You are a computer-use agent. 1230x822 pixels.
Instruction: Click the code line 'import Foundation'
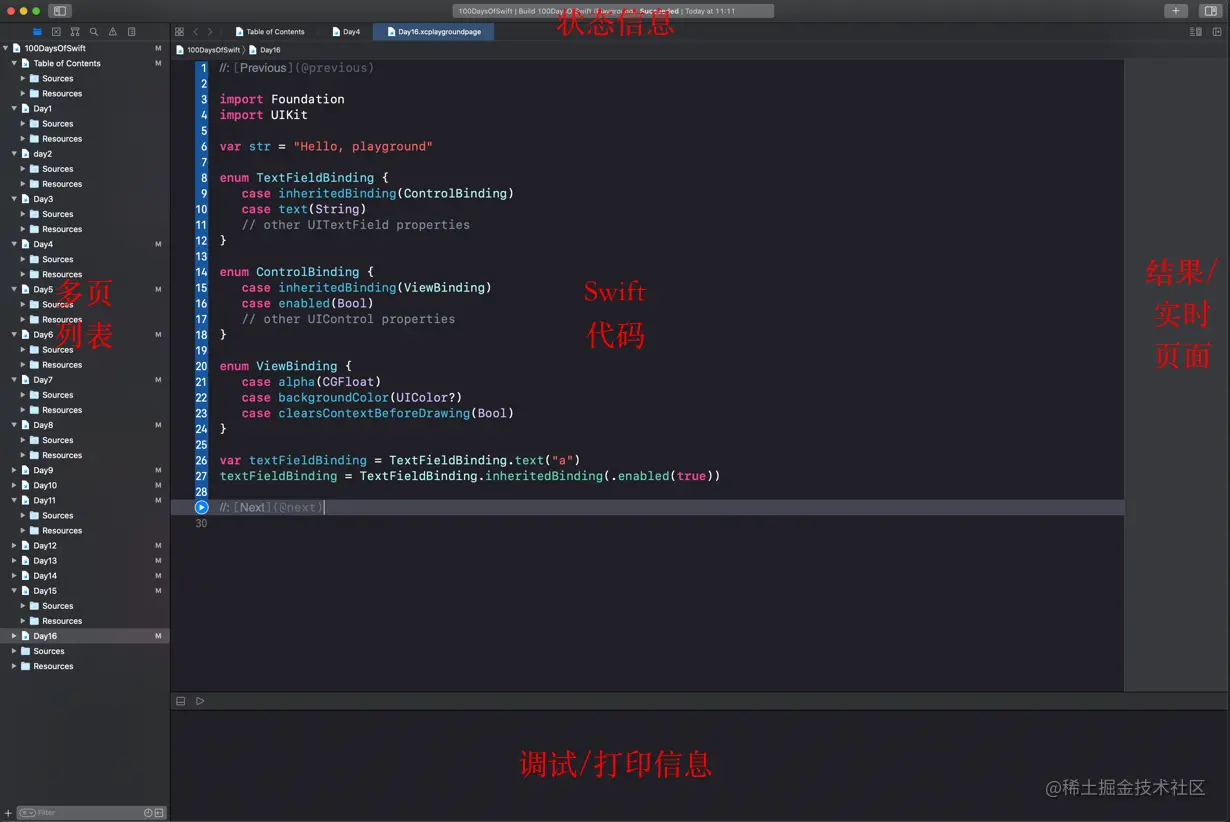[282, 99]
